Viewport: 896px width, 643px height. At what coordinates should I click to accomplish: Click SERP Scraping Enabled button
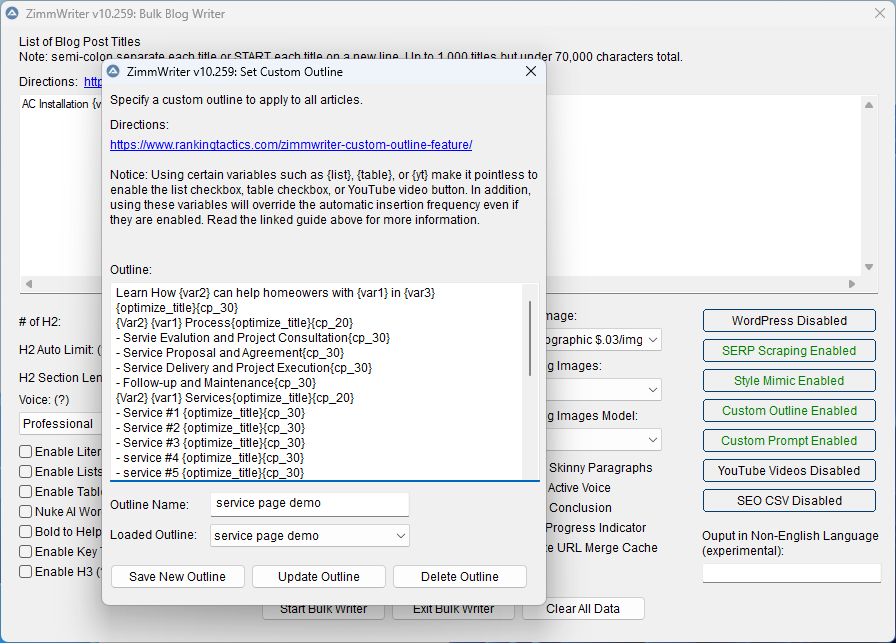pos(789,350)
